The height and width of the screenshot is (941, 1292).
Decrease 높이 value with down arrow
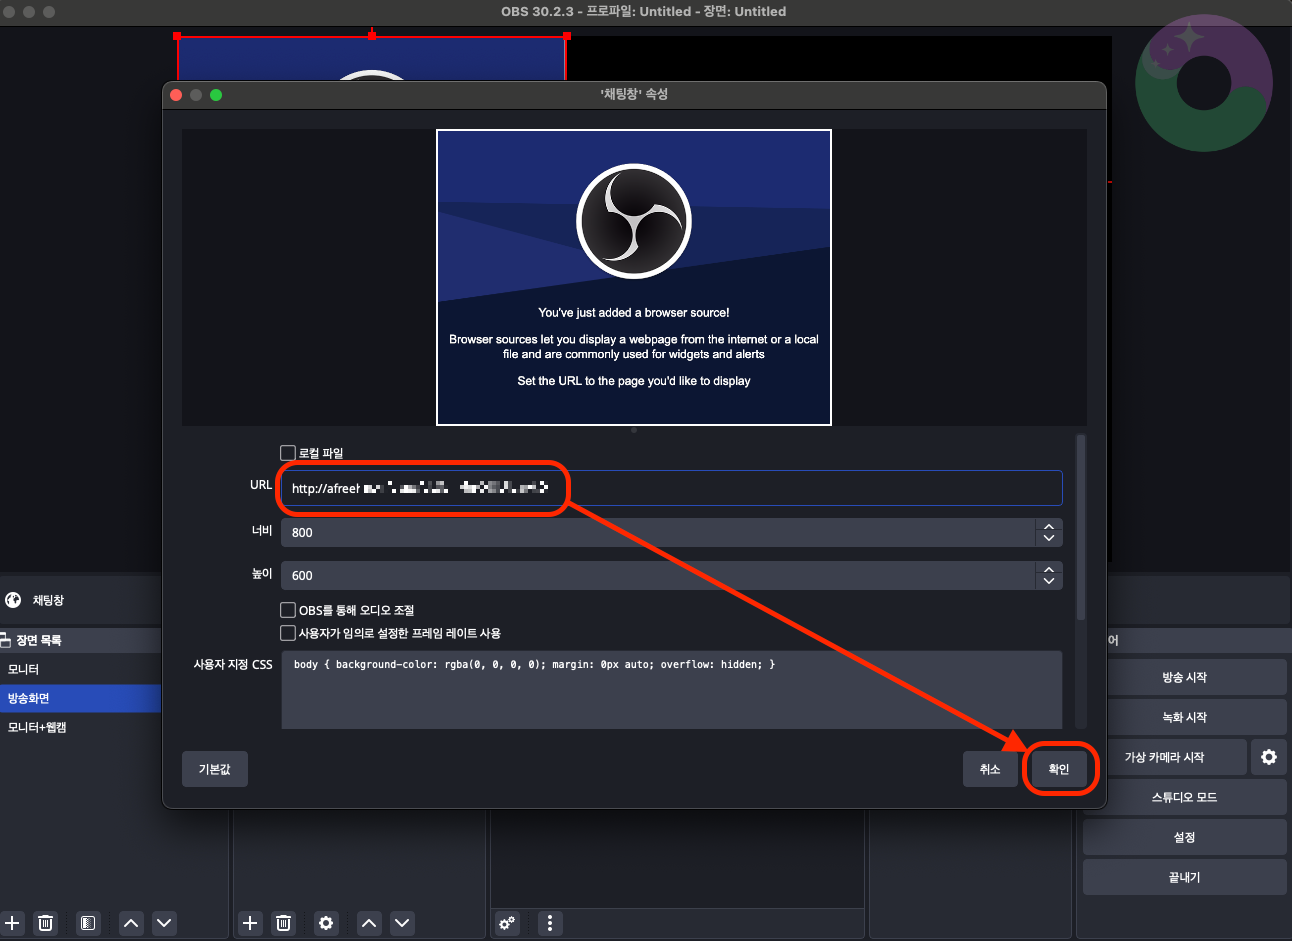point(1049,582)
